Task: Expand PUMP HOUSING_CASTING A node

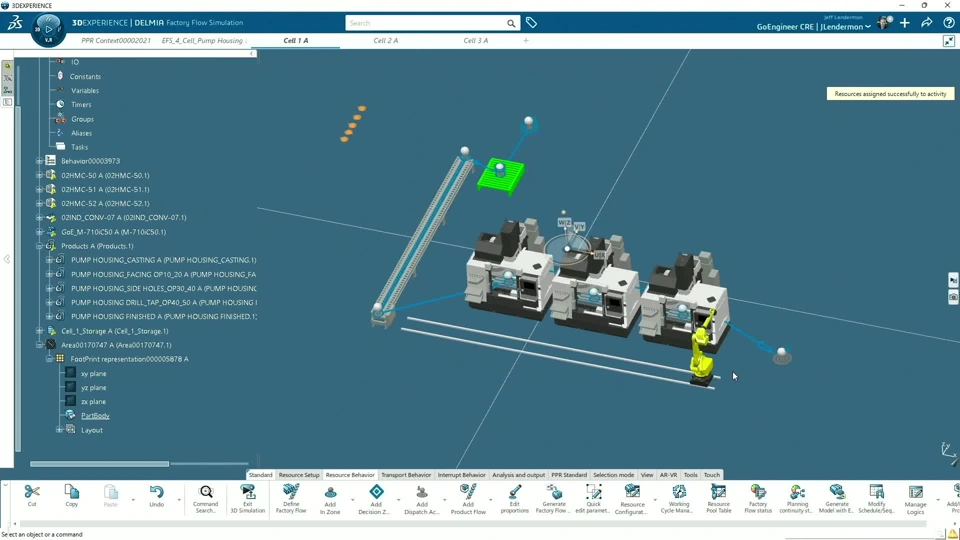Action: click(50, 260)
